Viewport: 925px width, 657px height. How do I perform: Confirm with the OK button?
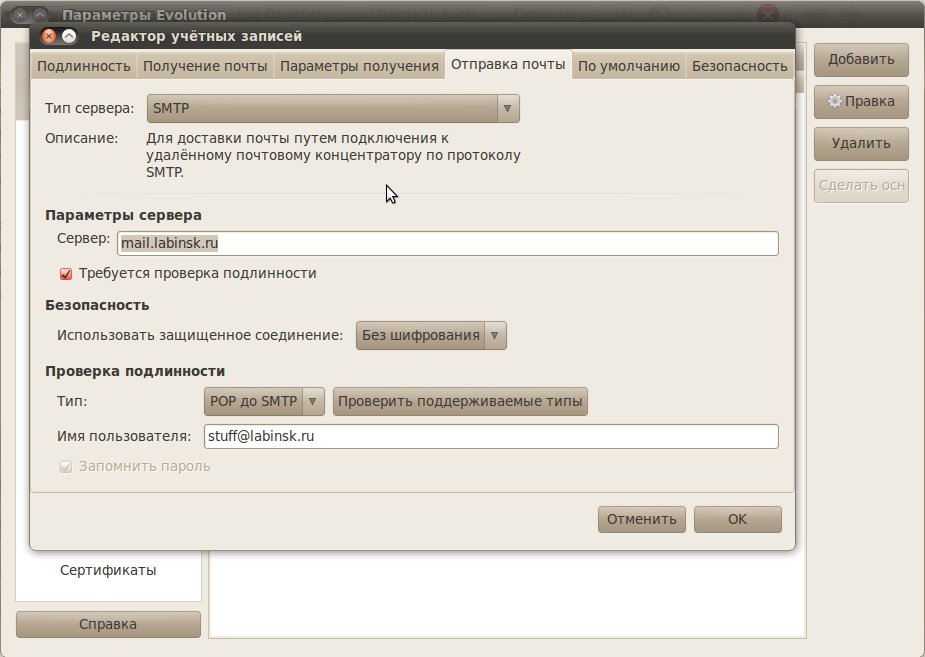(x=737, y=520)
